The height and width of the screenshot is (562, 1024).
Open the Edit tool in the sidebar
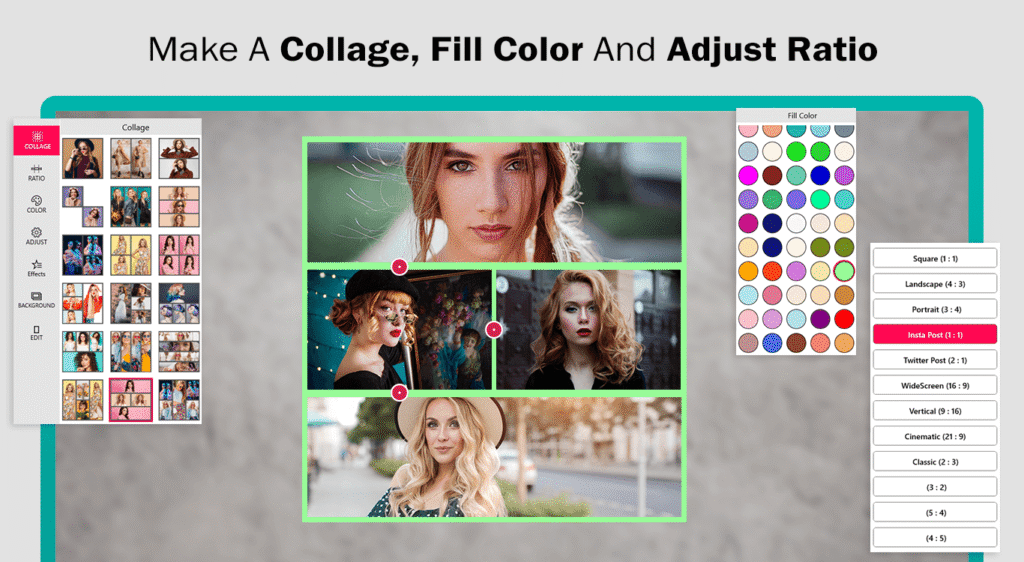tap(37, 333)
